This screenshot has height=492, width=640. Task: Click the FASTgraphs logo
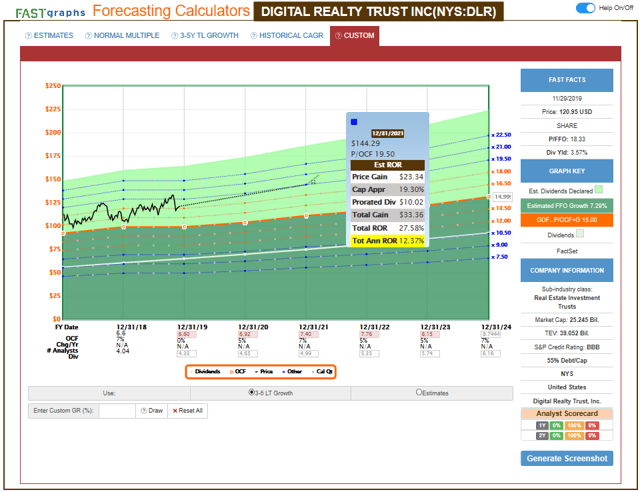pos(51,13)
